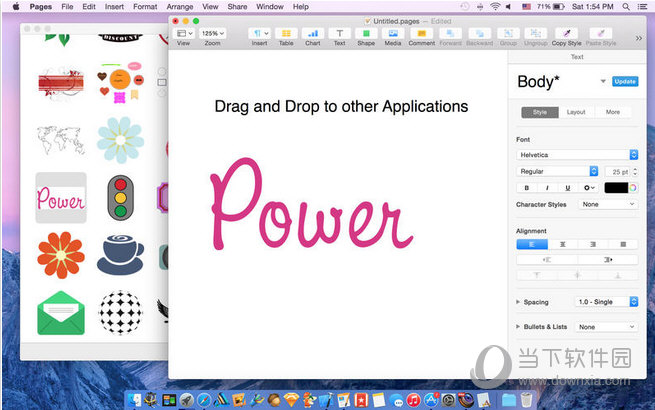The width and height of the screenshot is (655, 410).
Task: Open the Character Styles dropdown
Action: click(x=607, y=204)
